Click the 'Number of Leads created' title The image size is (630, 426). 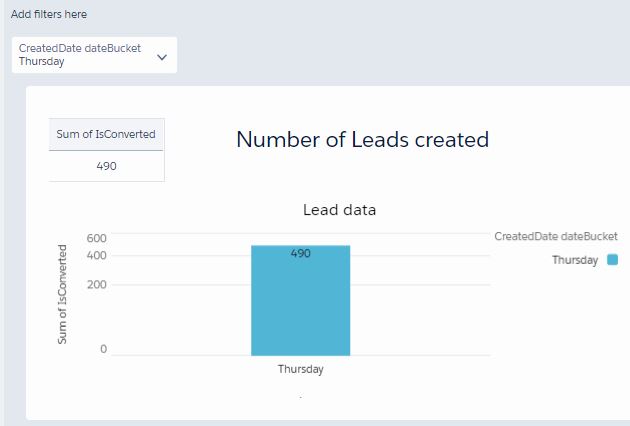362,140
